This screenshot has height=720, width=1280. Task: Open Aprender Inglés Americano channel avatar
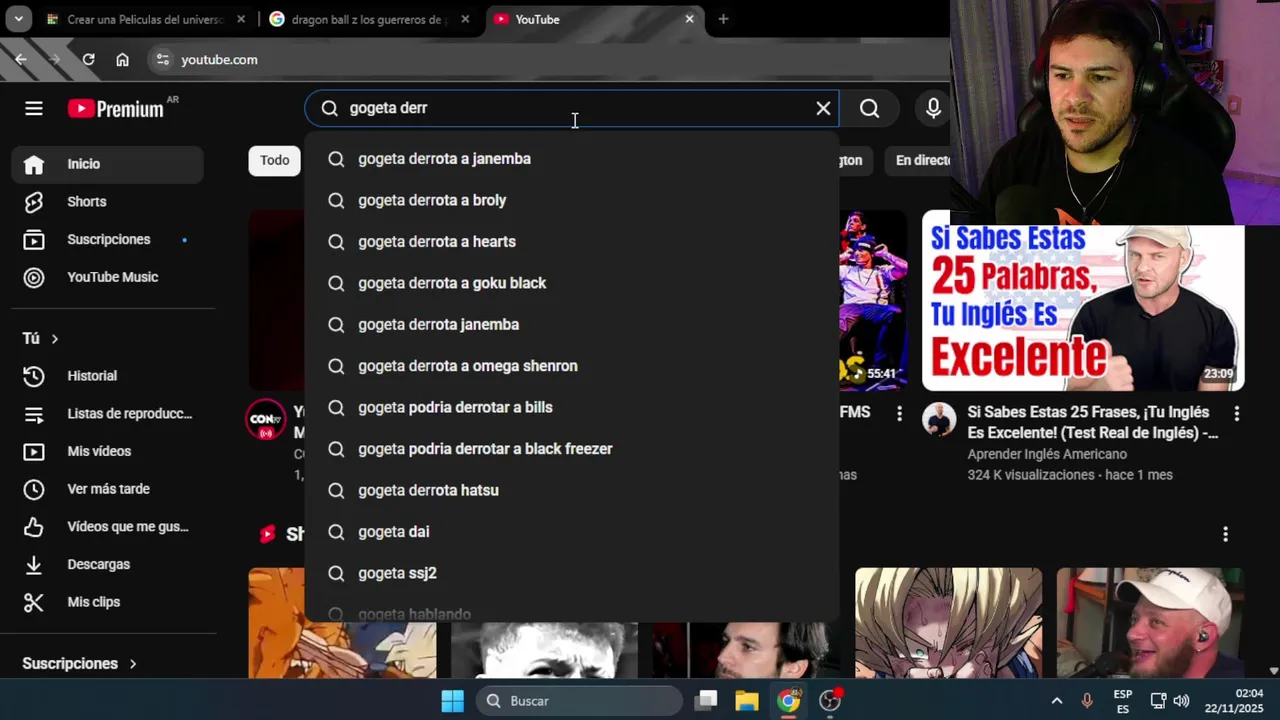939,420
